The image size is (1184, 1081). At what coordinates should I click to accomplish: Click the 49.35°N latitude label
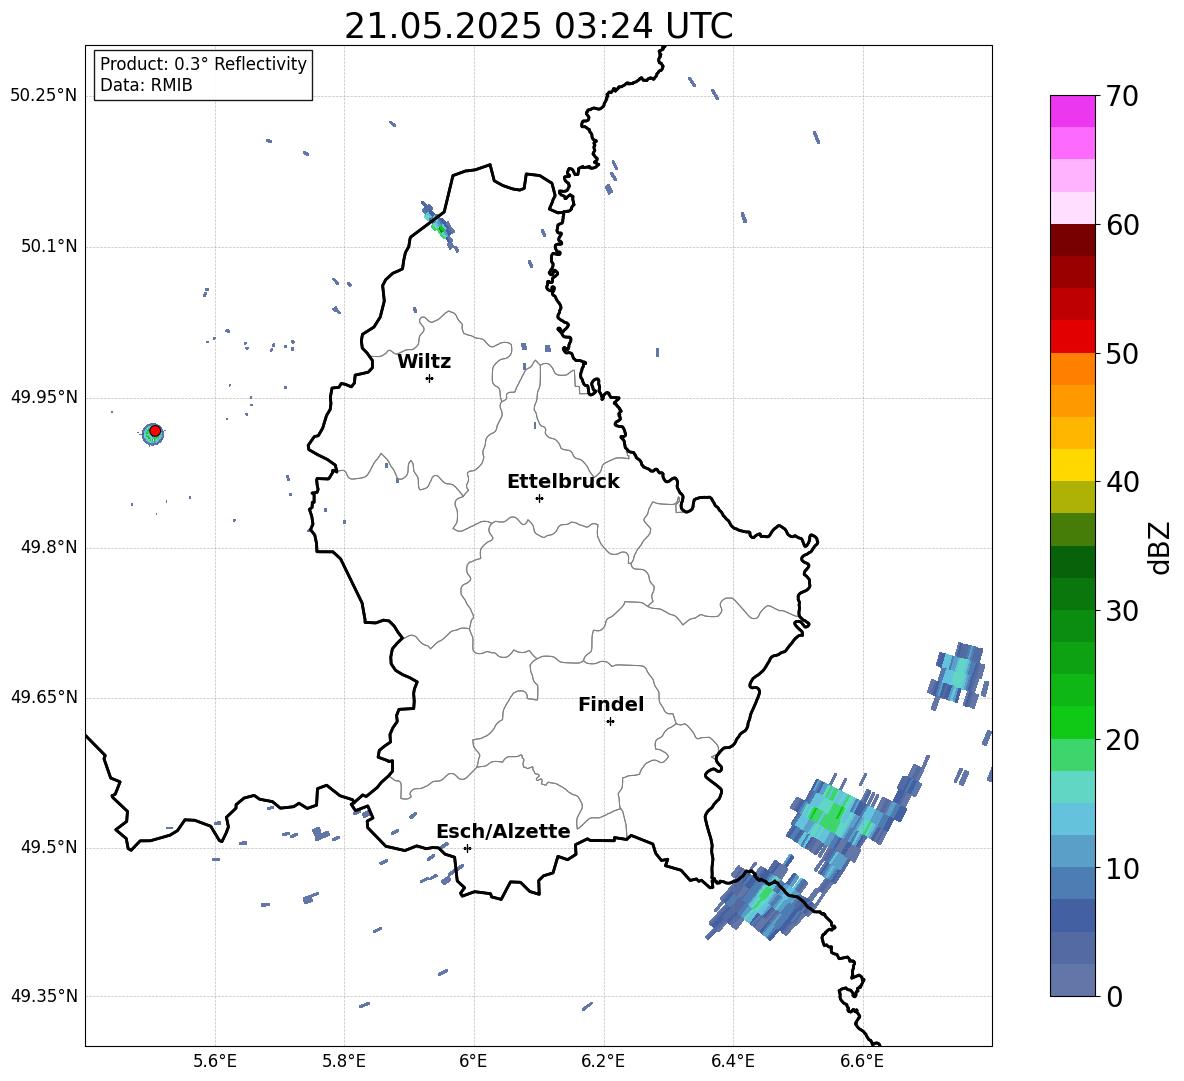pyautogui.click(x=44, y=996)
